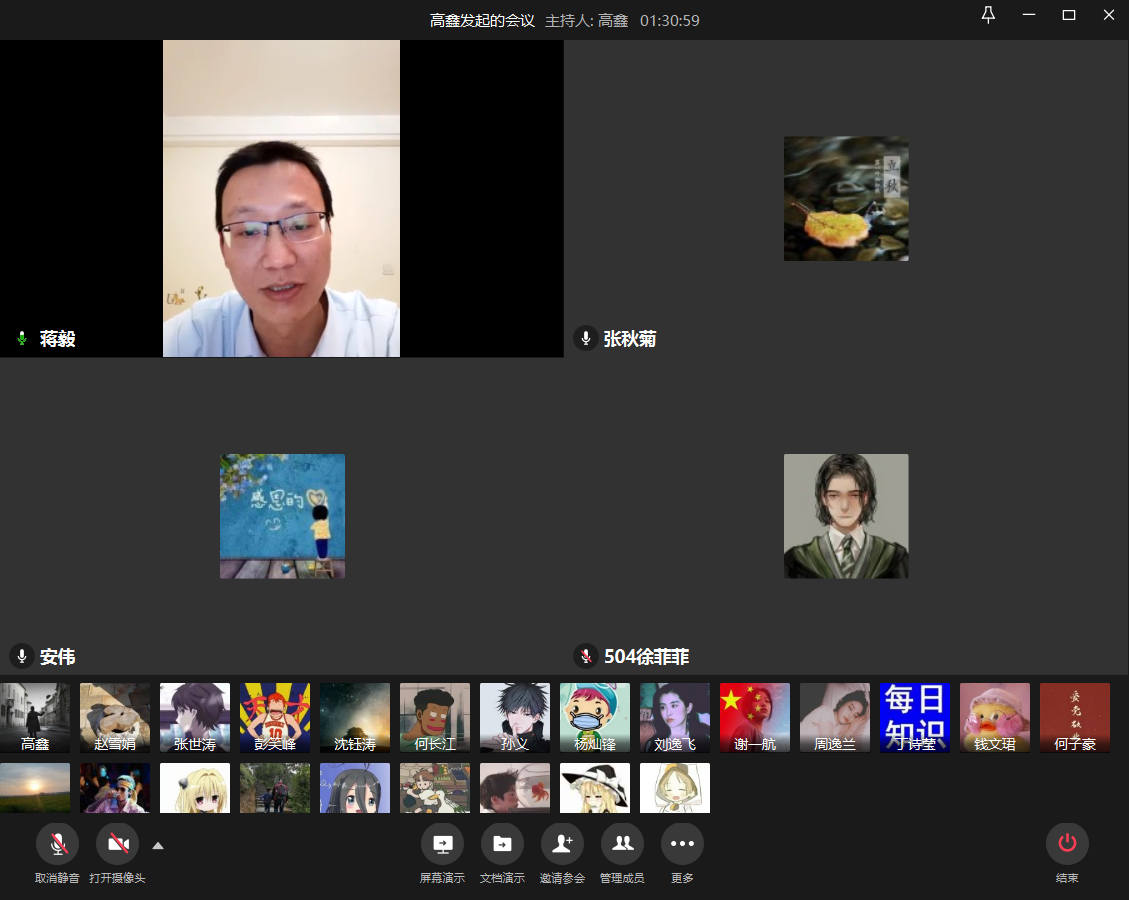Pin the meeting window on top

point(988,15)
